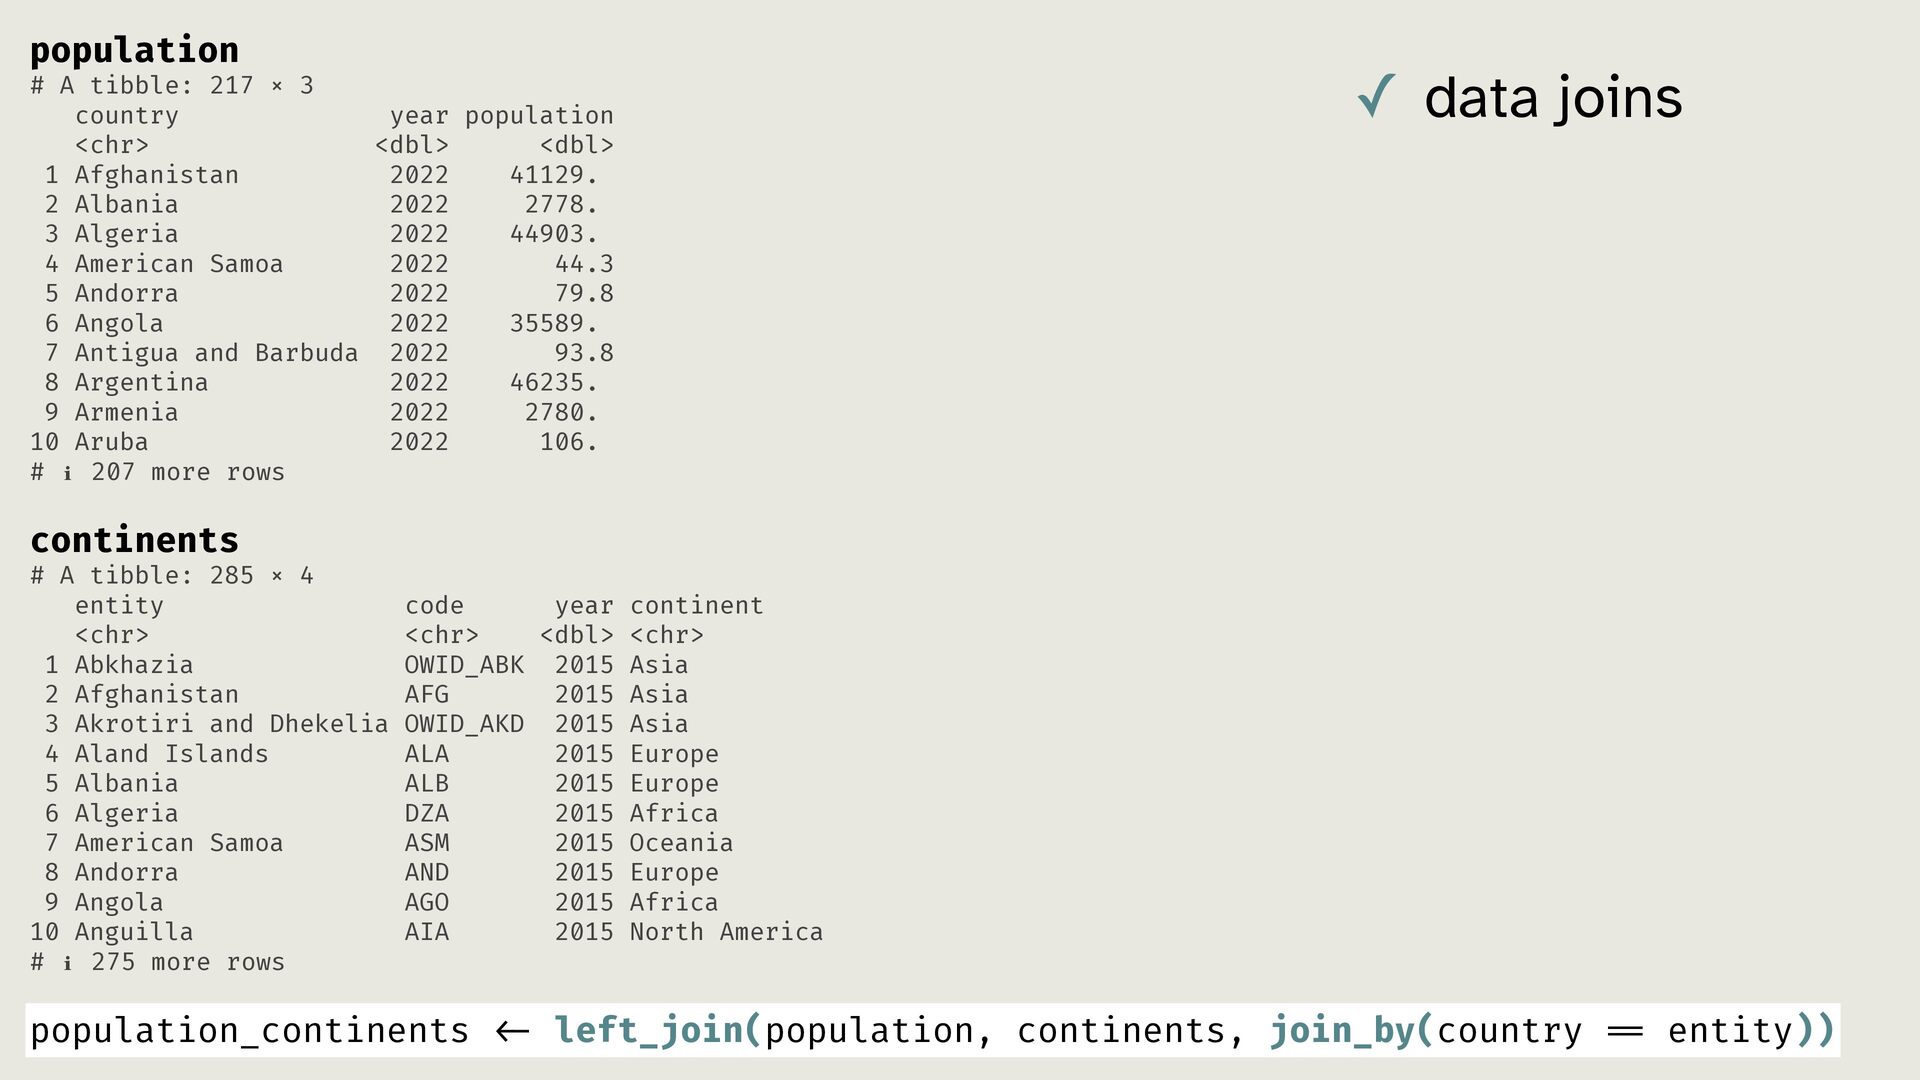Click the population_continents variable name
Screen dimensions: 1920x1080
tap(249, 1031)
